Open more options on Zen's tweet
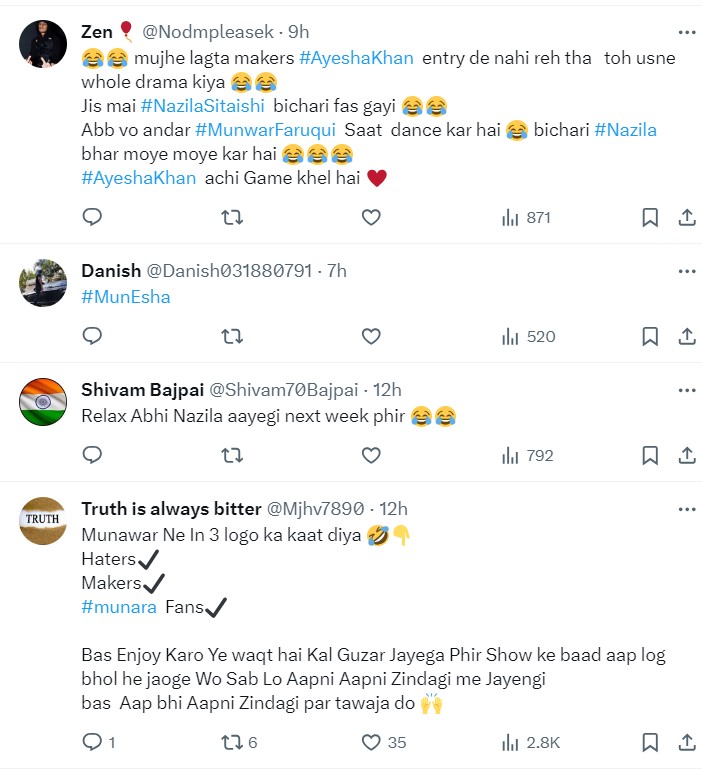This screenshot has height=772, width=702. click(x=686, y=31)
